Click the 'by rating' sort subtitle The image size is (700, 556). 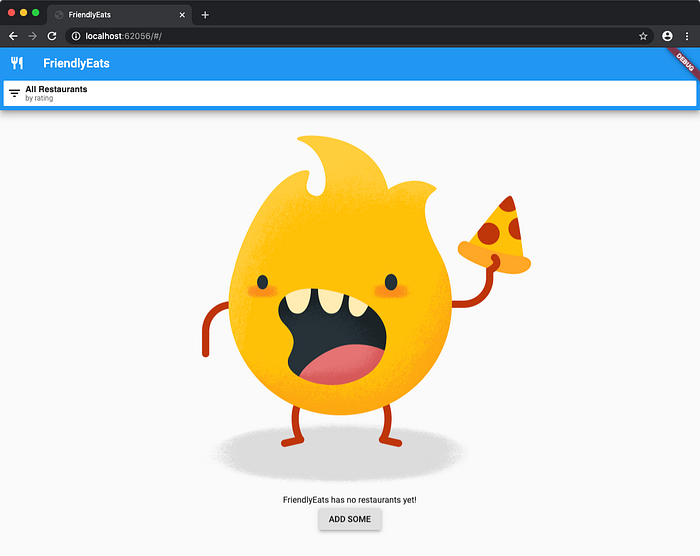coord(39,98)
